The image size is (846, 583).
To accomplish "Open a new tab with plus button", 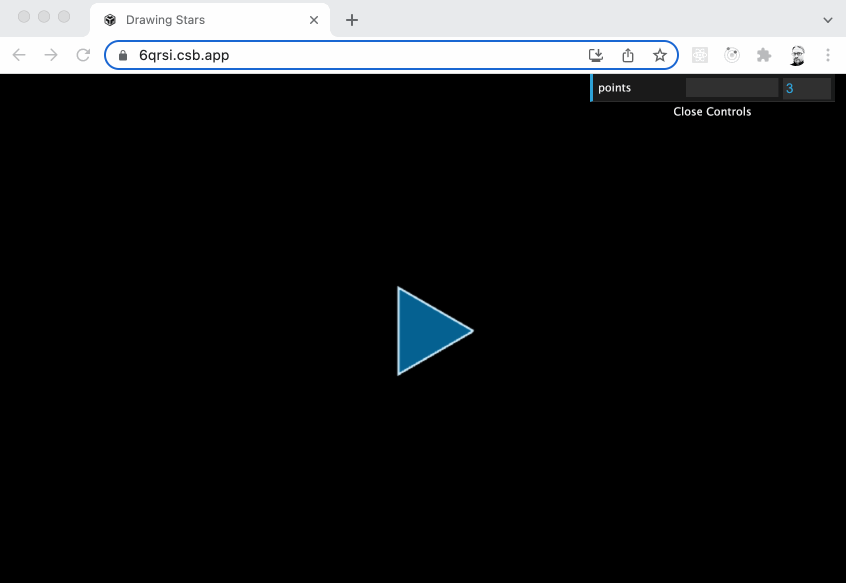I will coord(352,20).
